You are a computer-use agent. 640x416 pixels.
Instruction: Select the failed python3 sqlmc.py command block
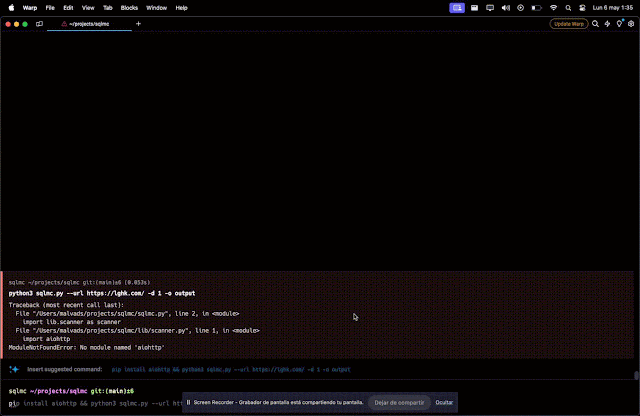(300, 320)
